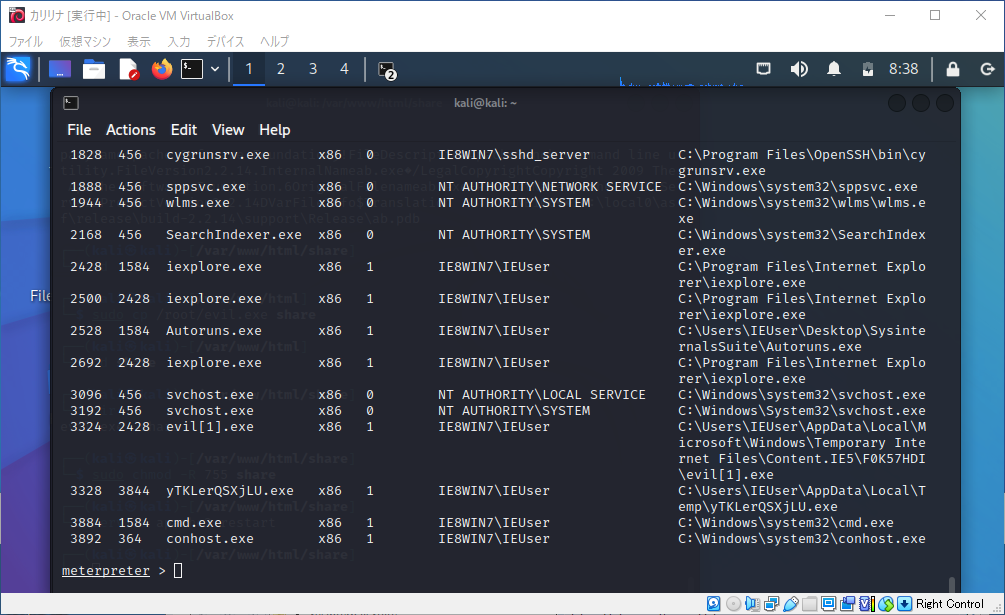Screen dimensions: 1005x615
Task: Click VirtualBox keyboard capture arrow icon
Action: pos(904,603)
